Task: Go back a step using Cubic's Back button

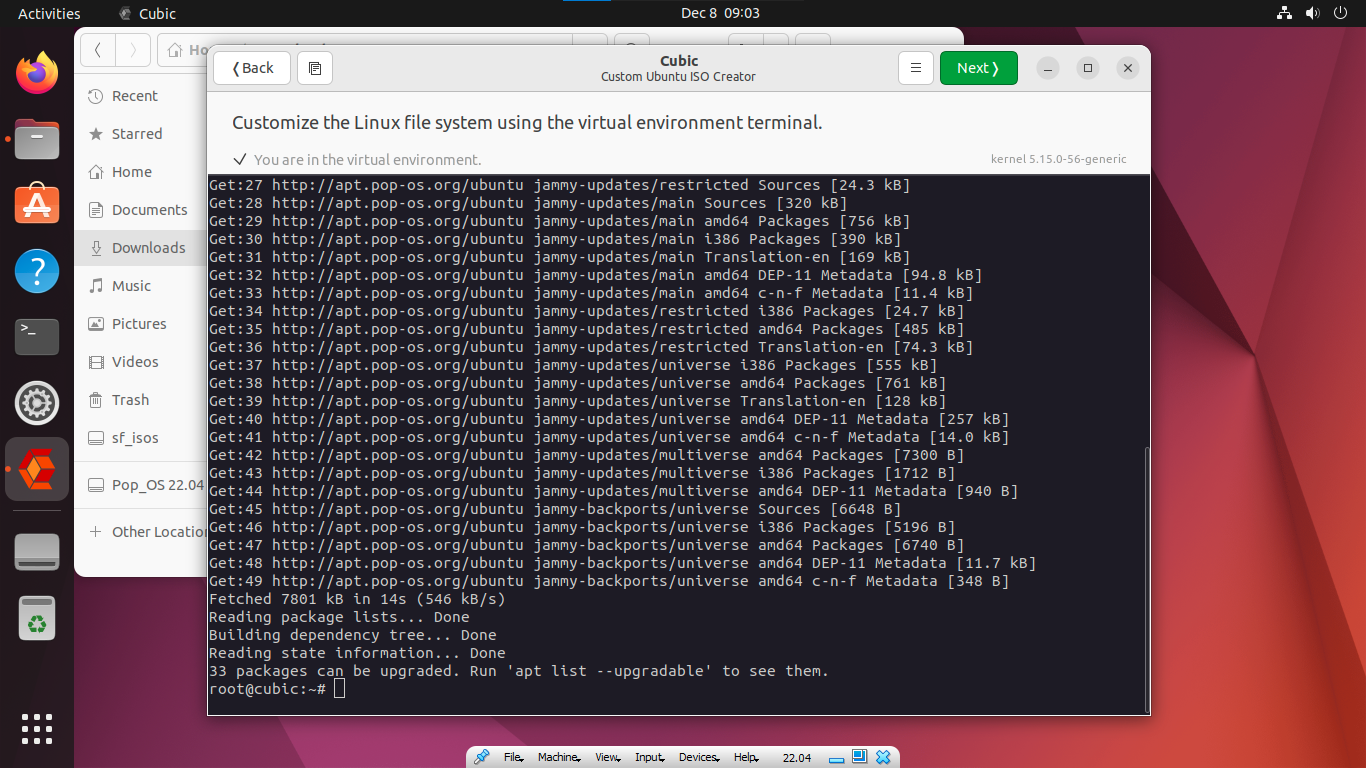Action: [251, 68]
